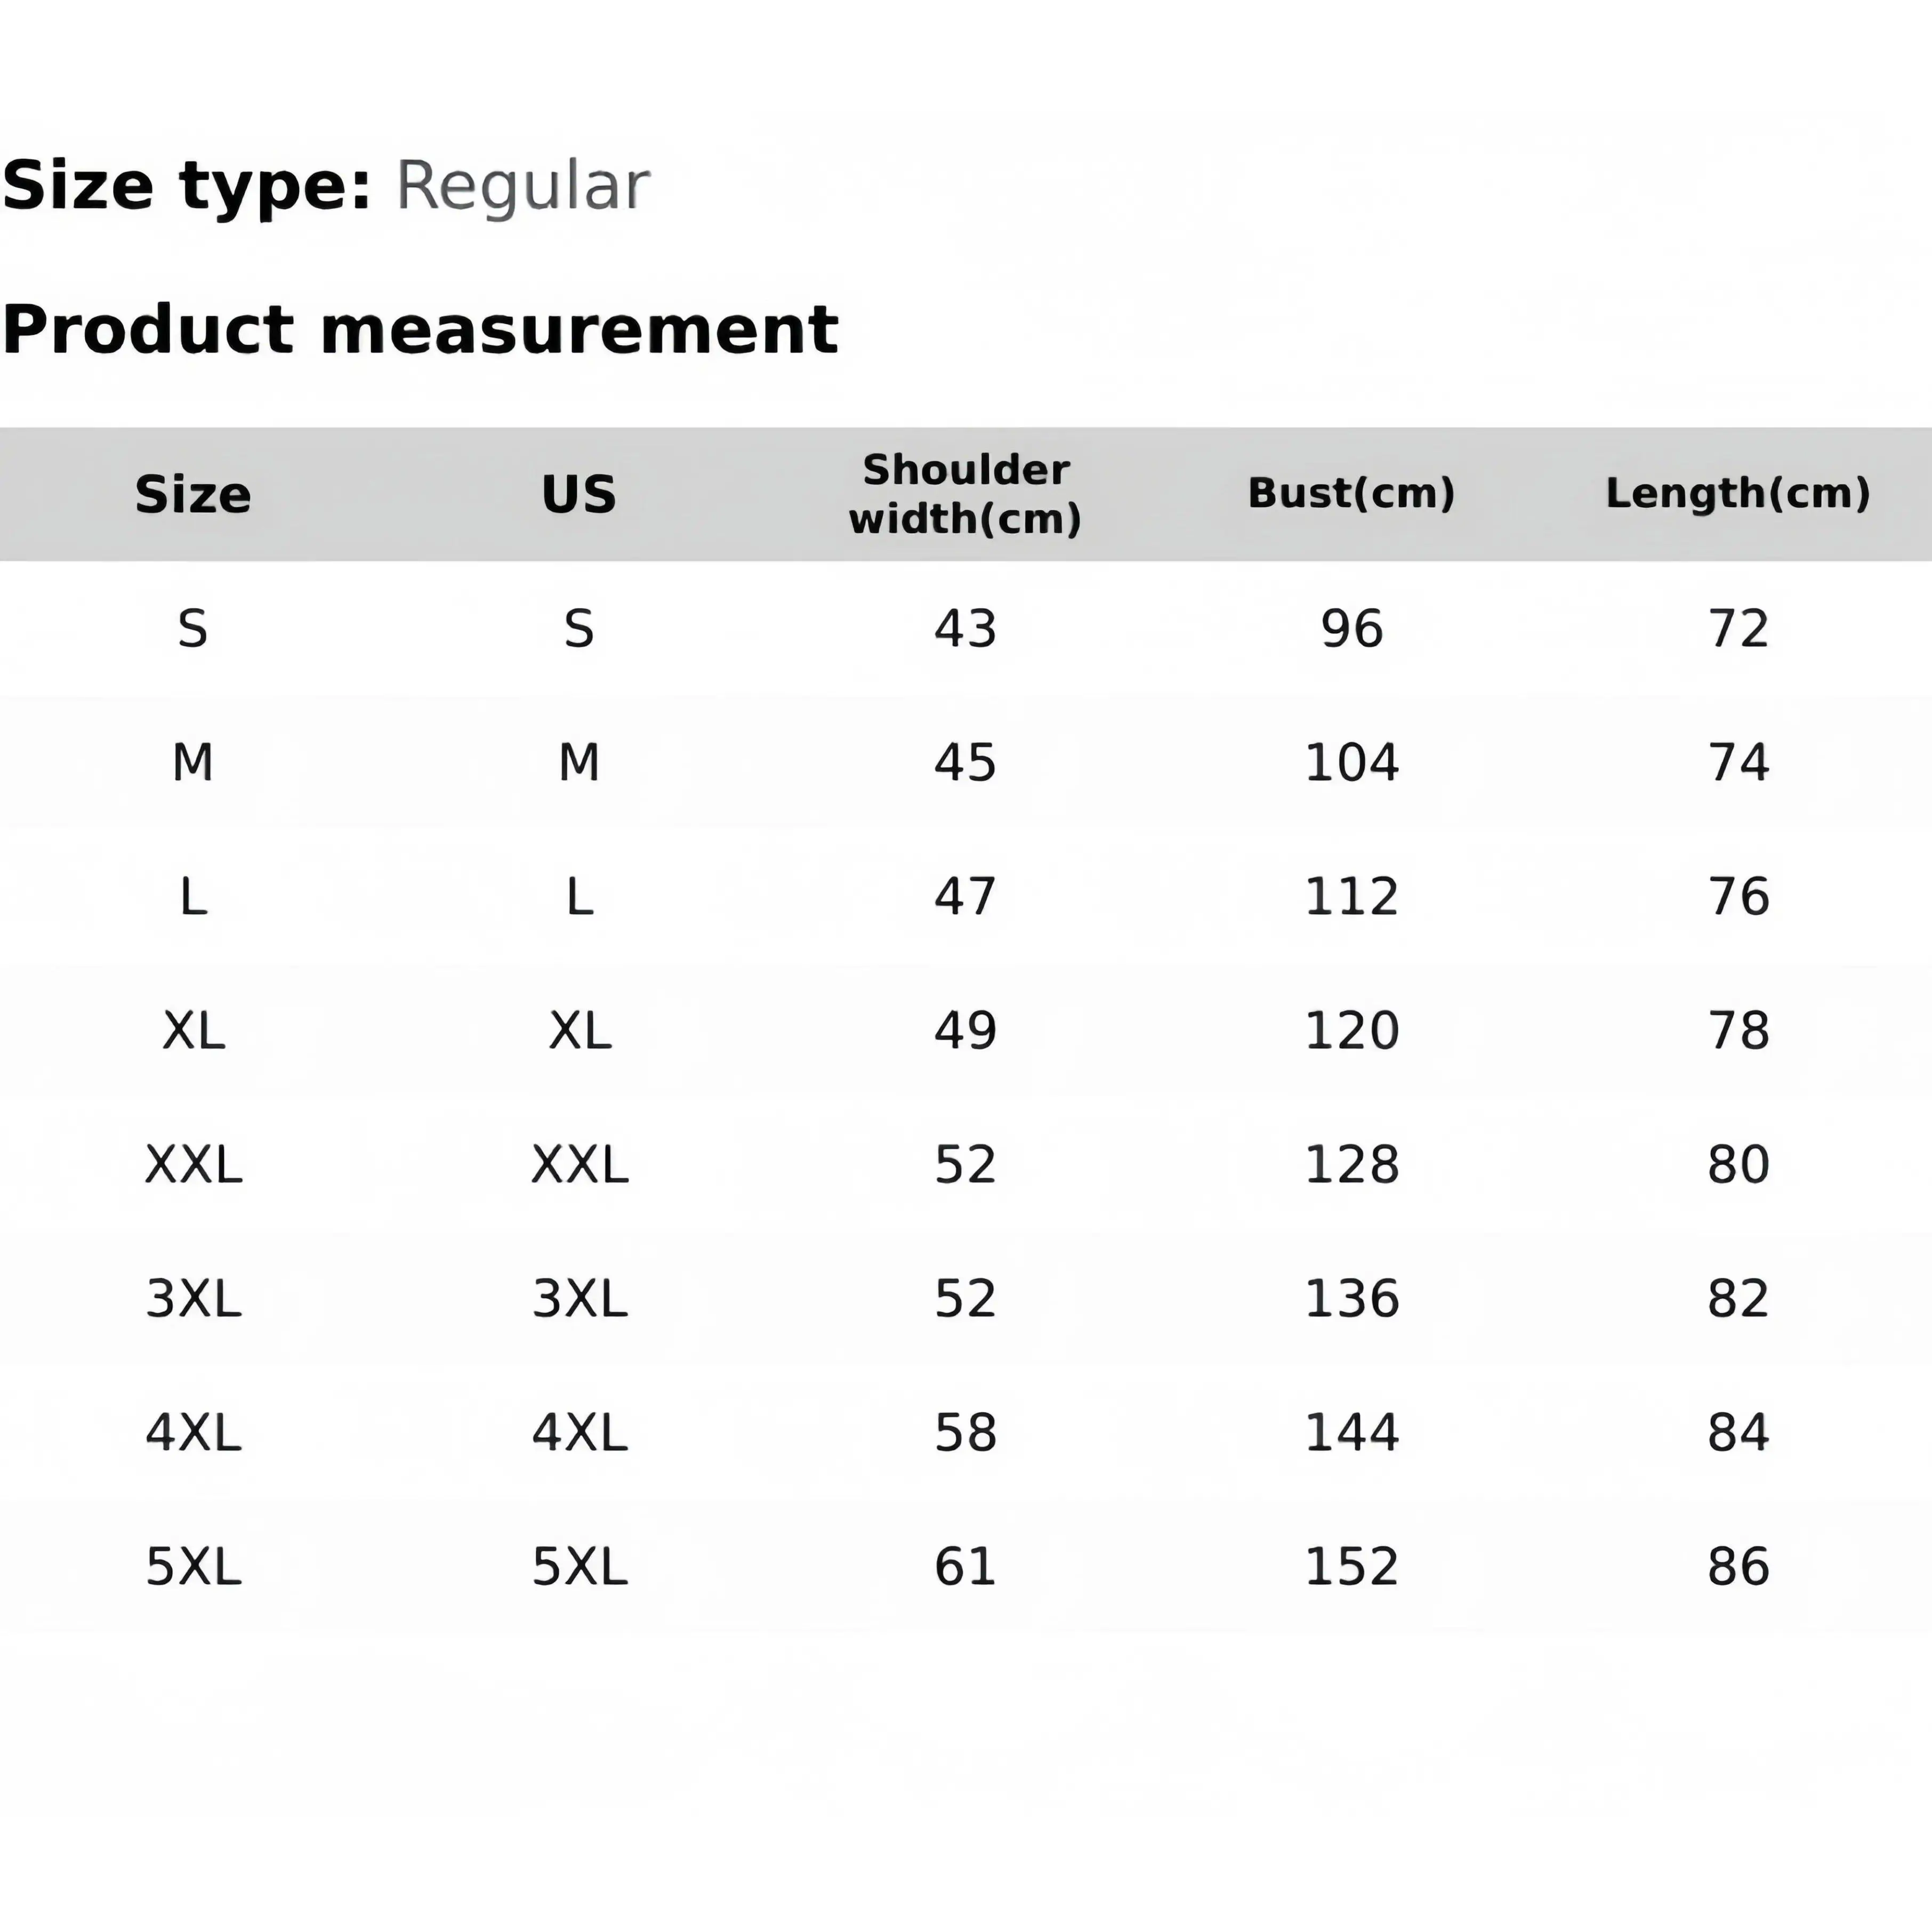Viewport: 1932px width, 1932px height.
Task: Click length value 72 in S row
Action: [1738, 629]
